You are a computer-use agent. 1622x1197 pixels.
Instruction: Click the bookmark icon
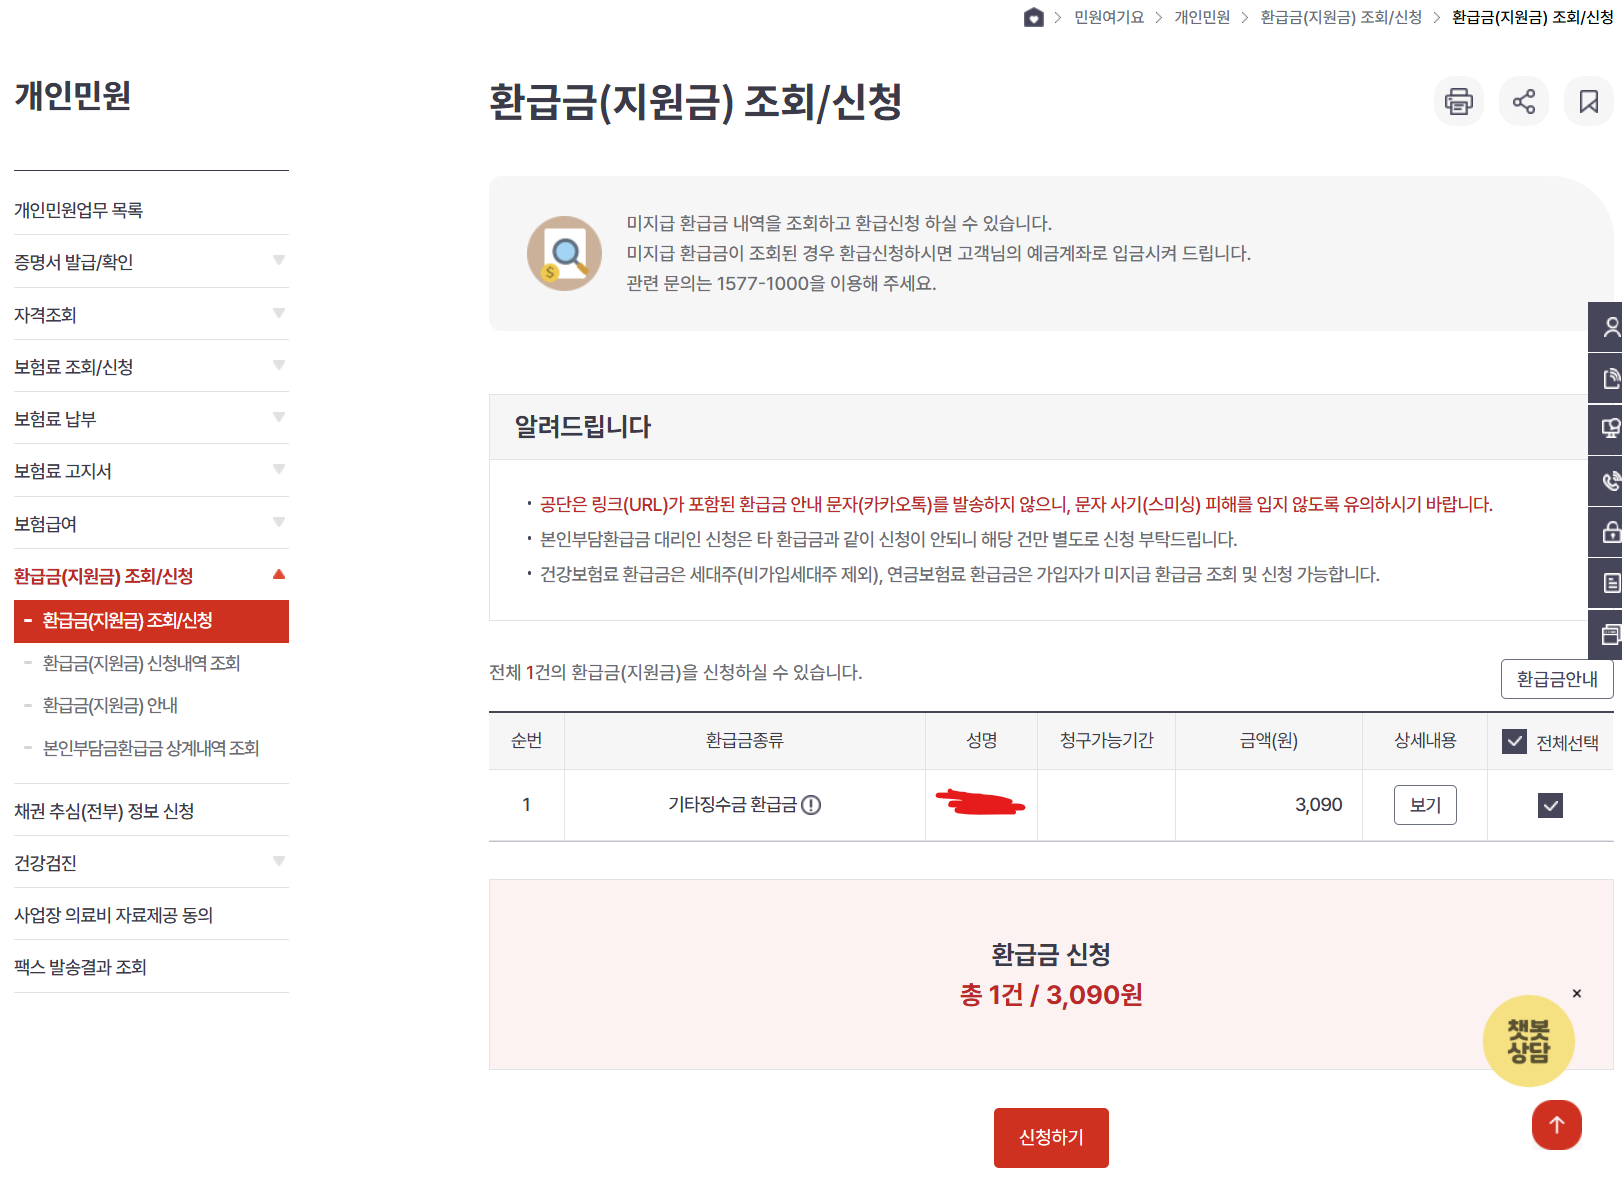tap(1589, 101)
